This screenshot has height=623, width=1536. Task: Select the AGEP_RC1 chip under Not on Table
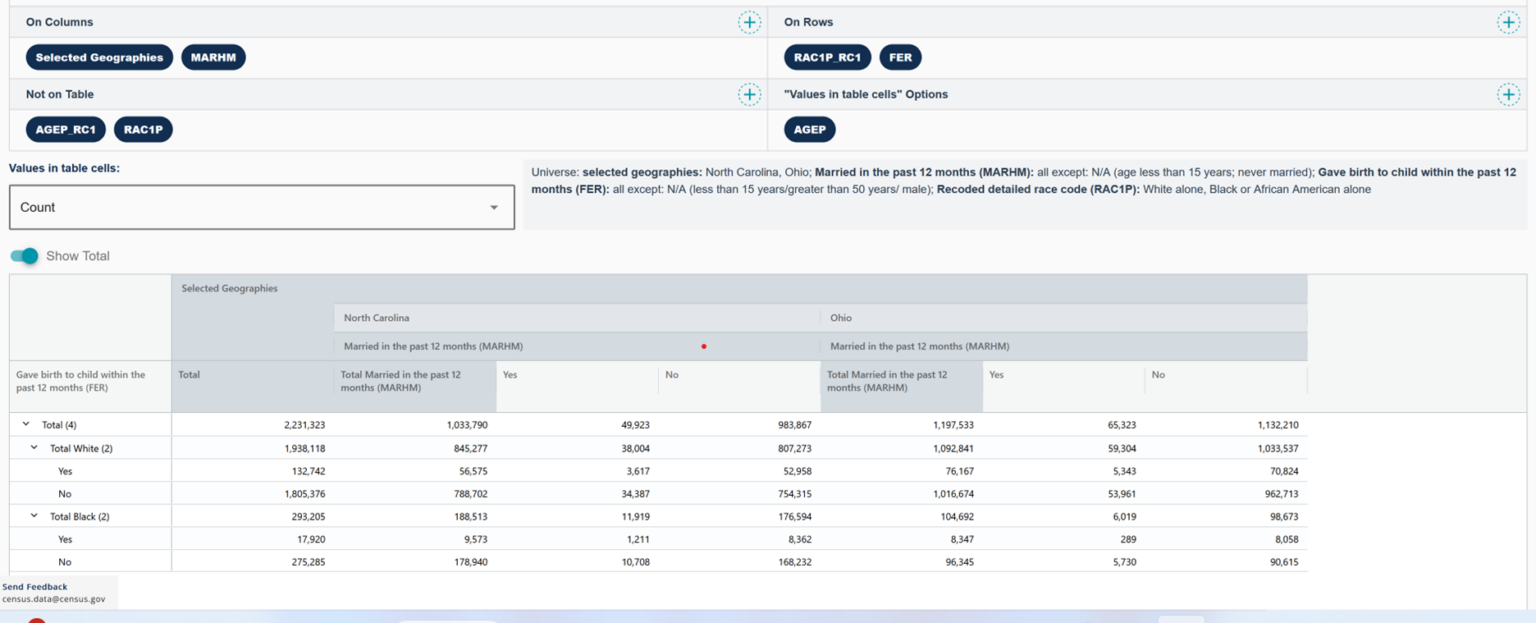coord(65,129)
